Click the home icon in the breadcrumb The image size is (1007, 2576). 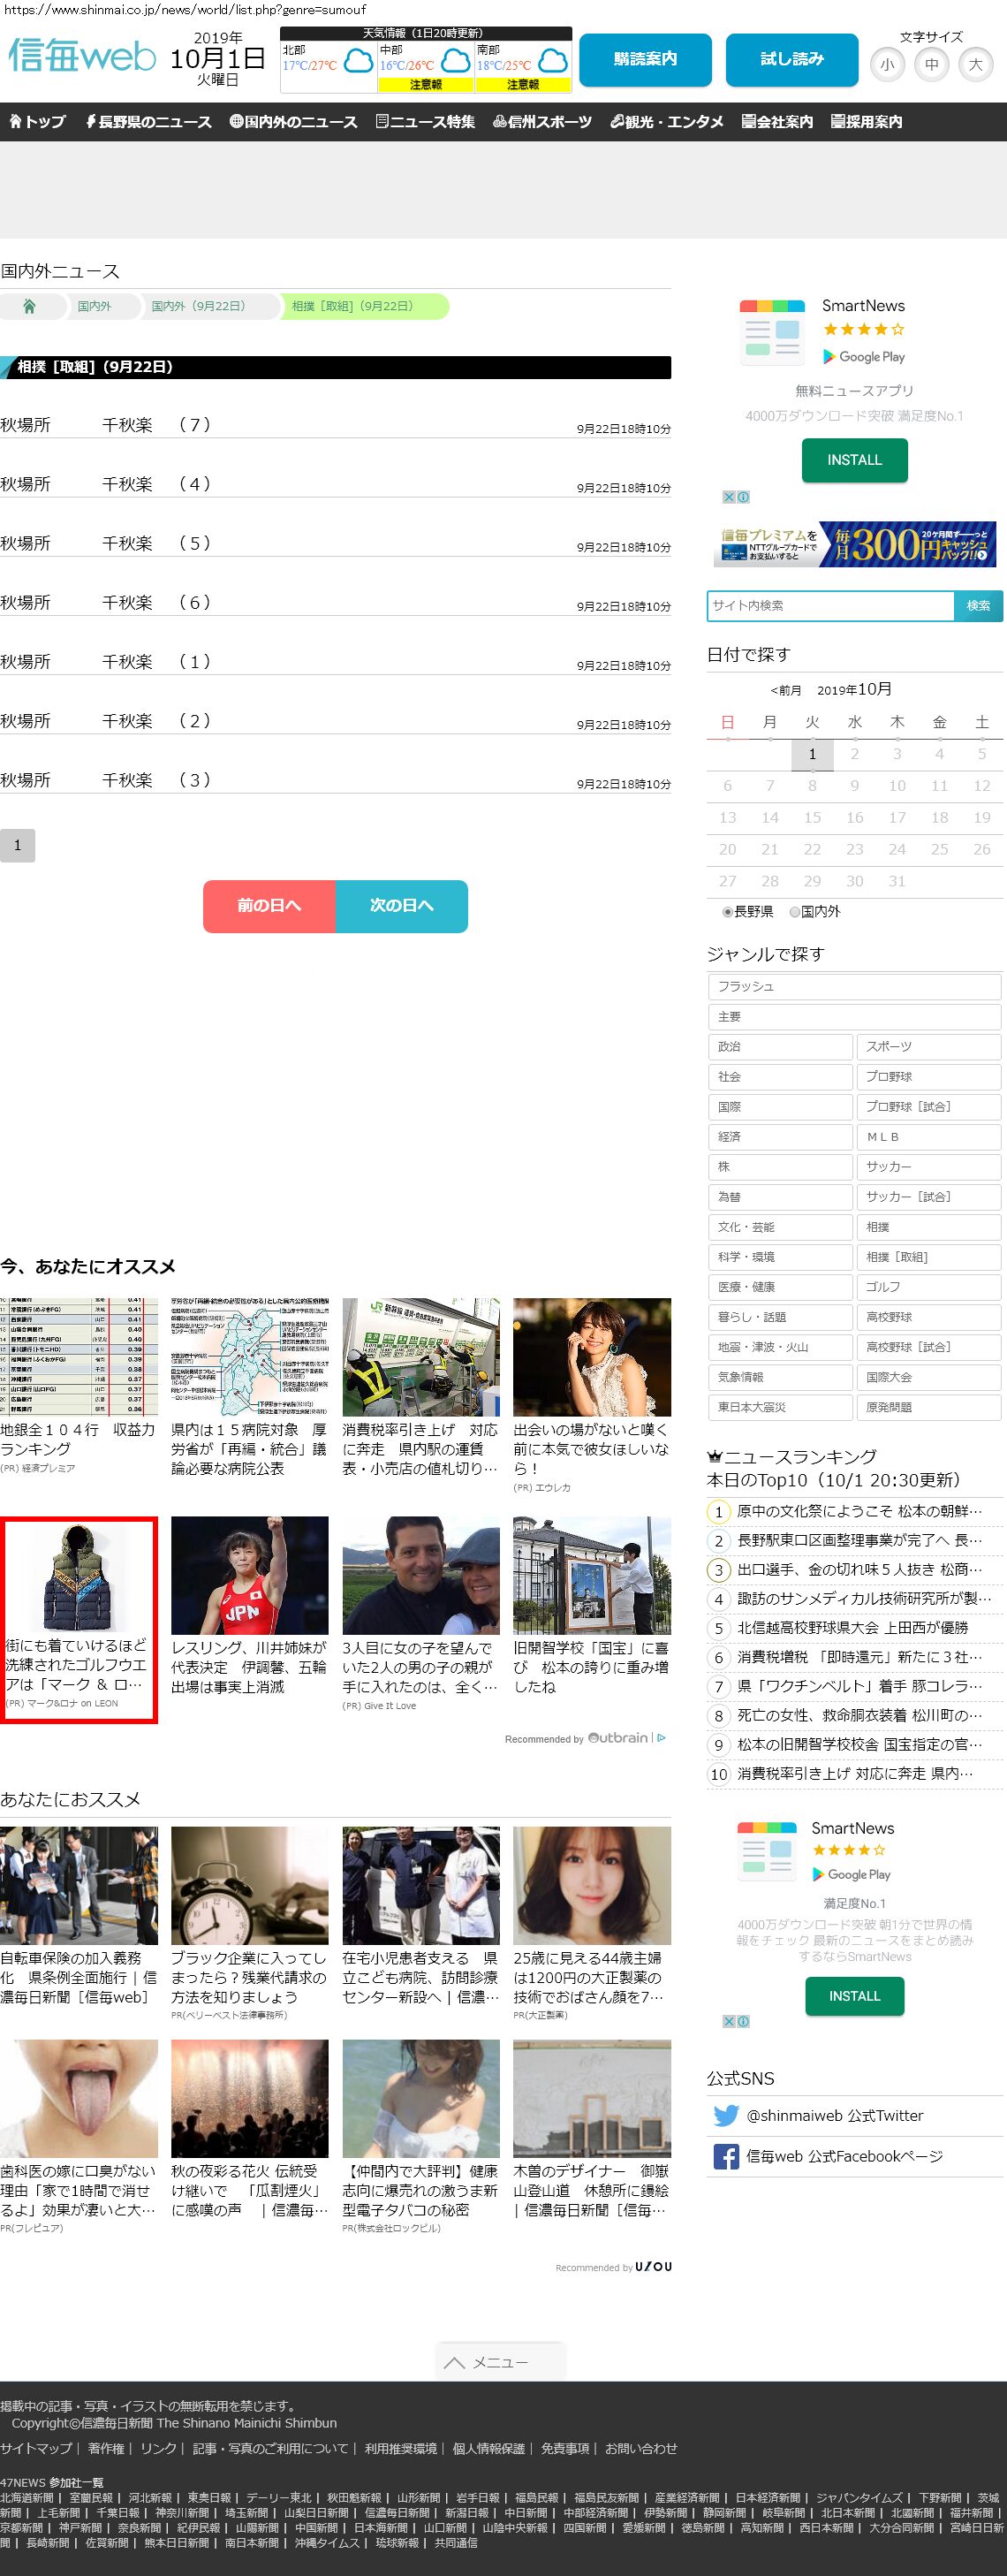tap(29, 306)
